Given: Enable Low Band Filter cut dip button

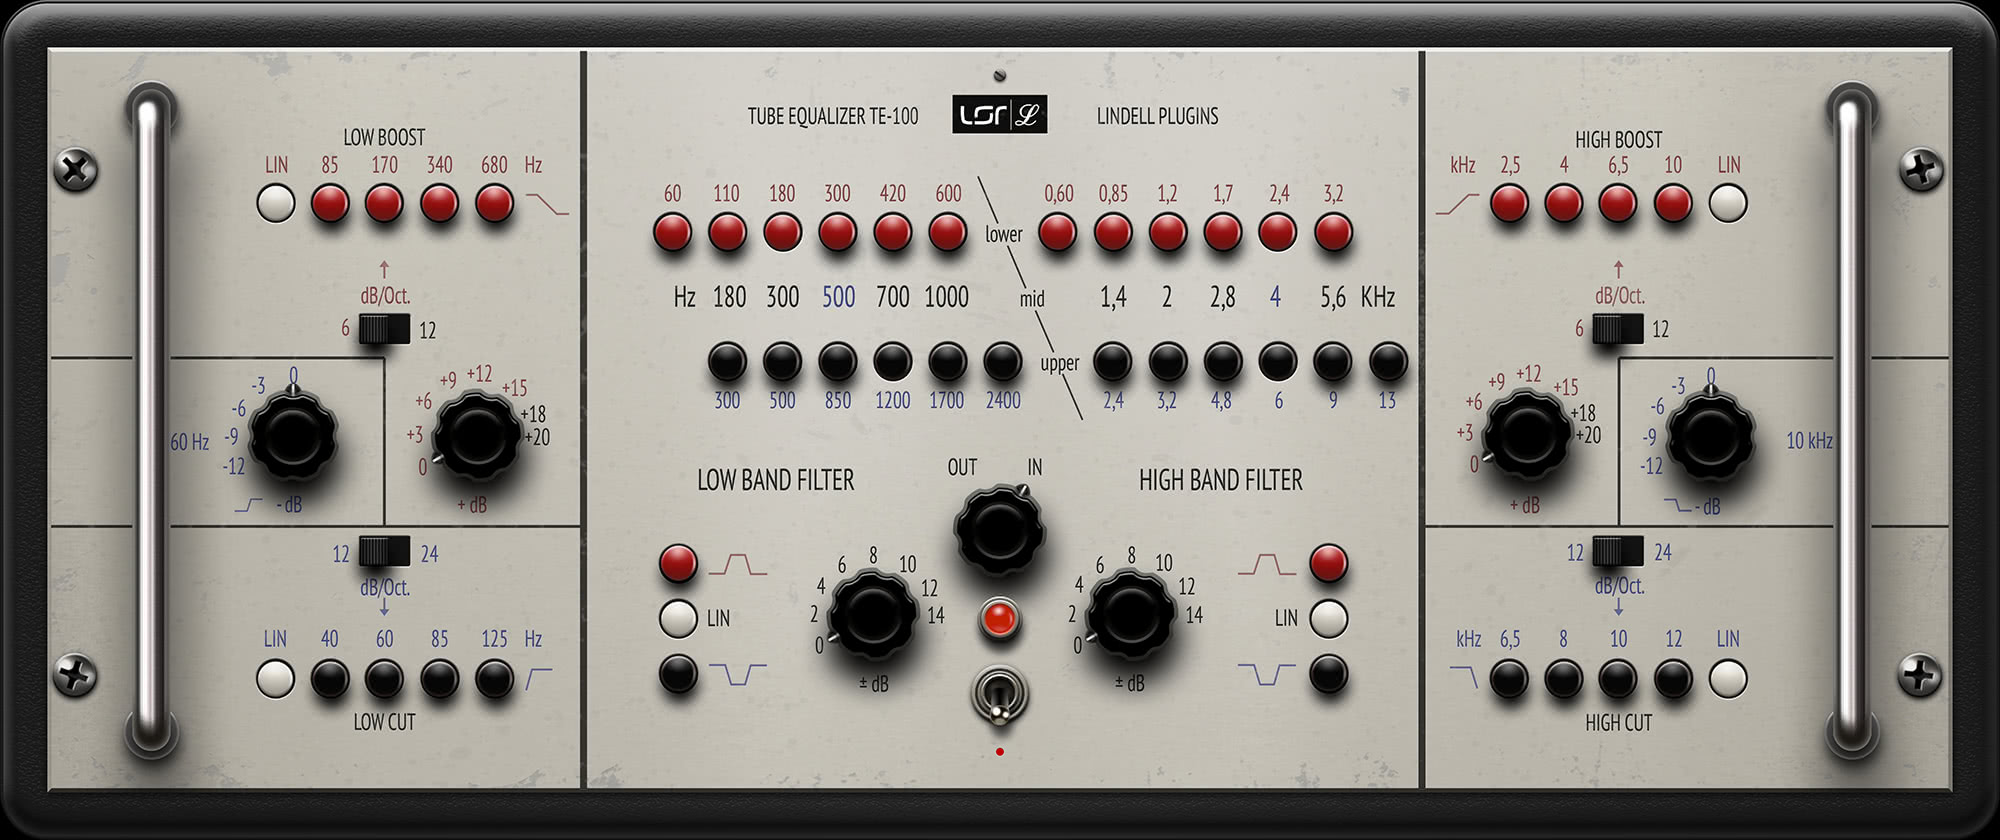Looking at the screenshot, I should tap(678, 674).
